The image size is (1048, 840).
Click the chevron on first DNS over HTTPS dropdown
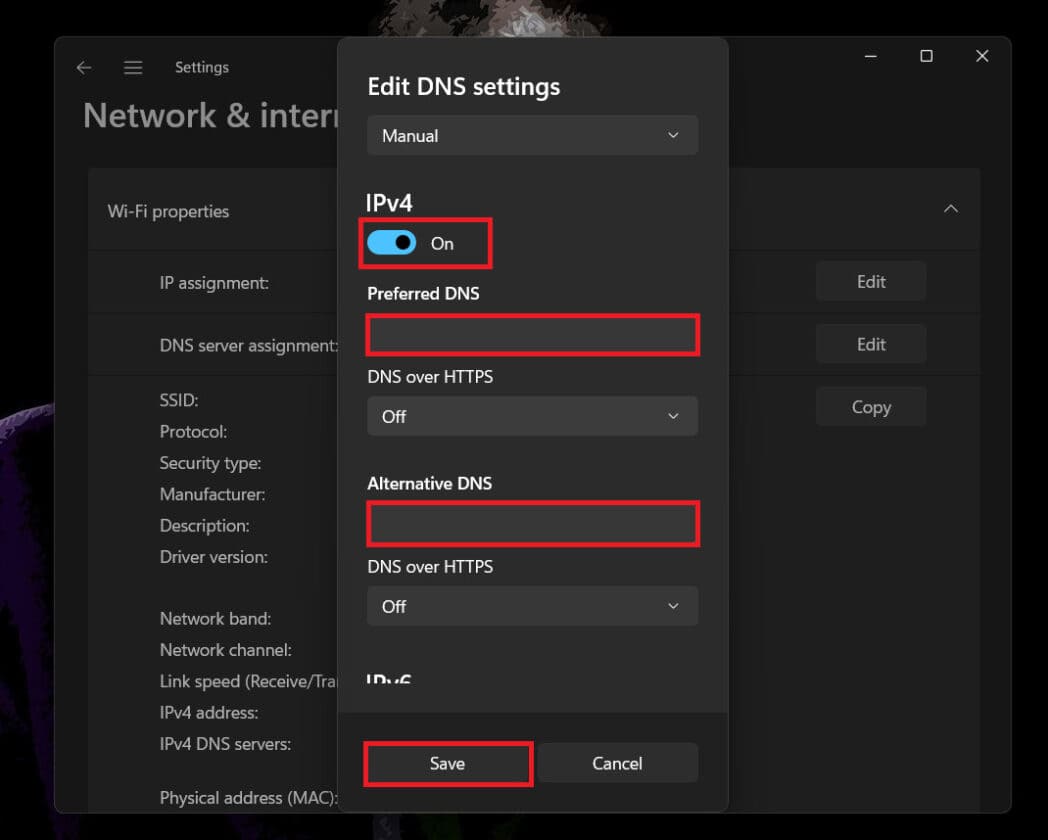(674, 416)
